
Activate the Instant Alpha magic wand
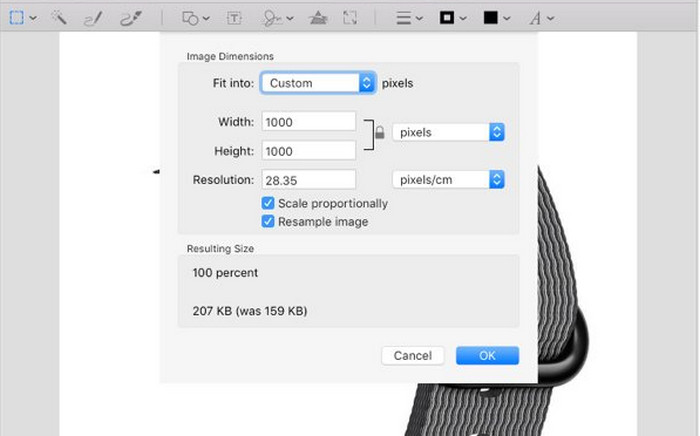[x=58, y=18]
